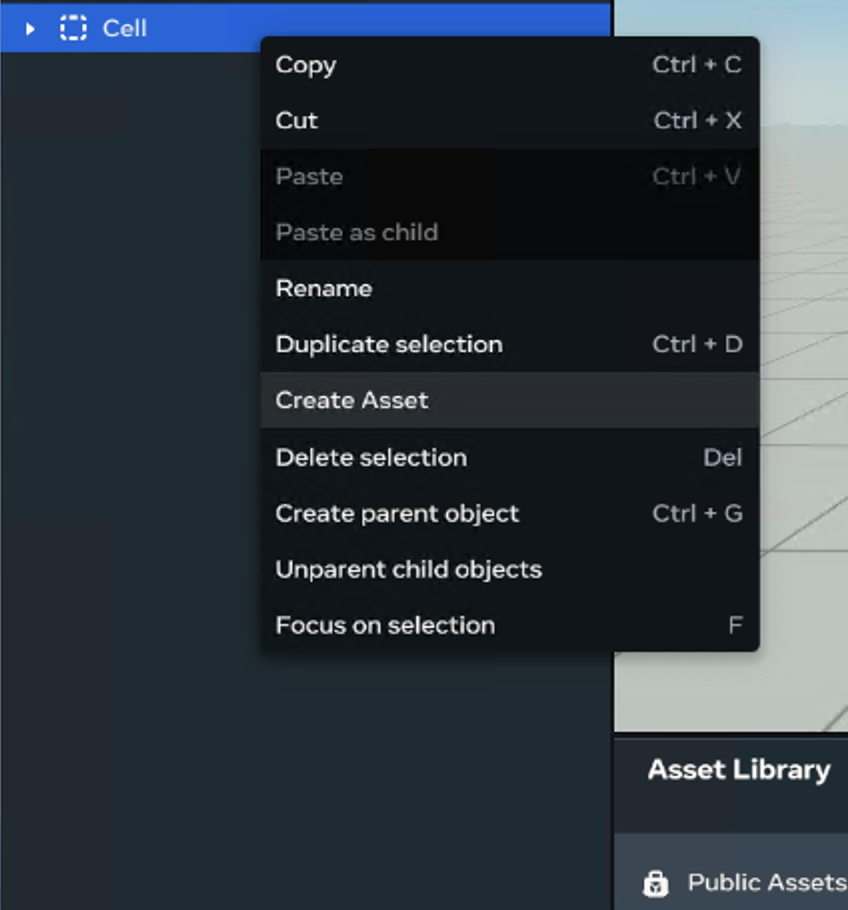Click the Asset Library panel header
Screen dimensions: 848x910
pyautogui.click(x=739, y=770)
